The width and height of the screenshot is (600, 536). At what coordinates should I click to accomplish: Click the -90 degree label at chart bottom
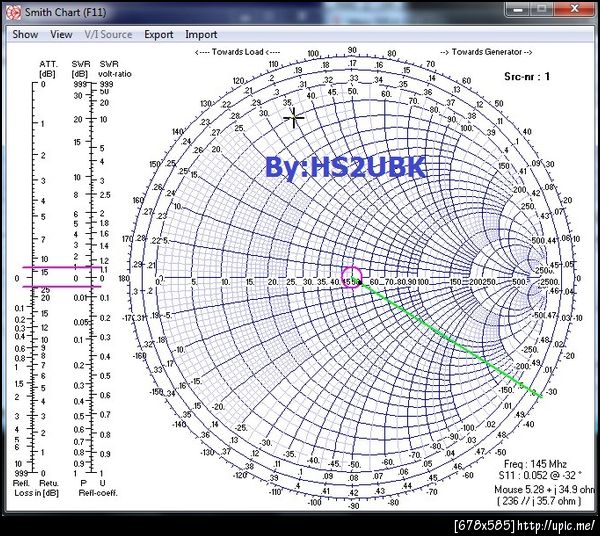pyautogui.click(x=354, y=505)
